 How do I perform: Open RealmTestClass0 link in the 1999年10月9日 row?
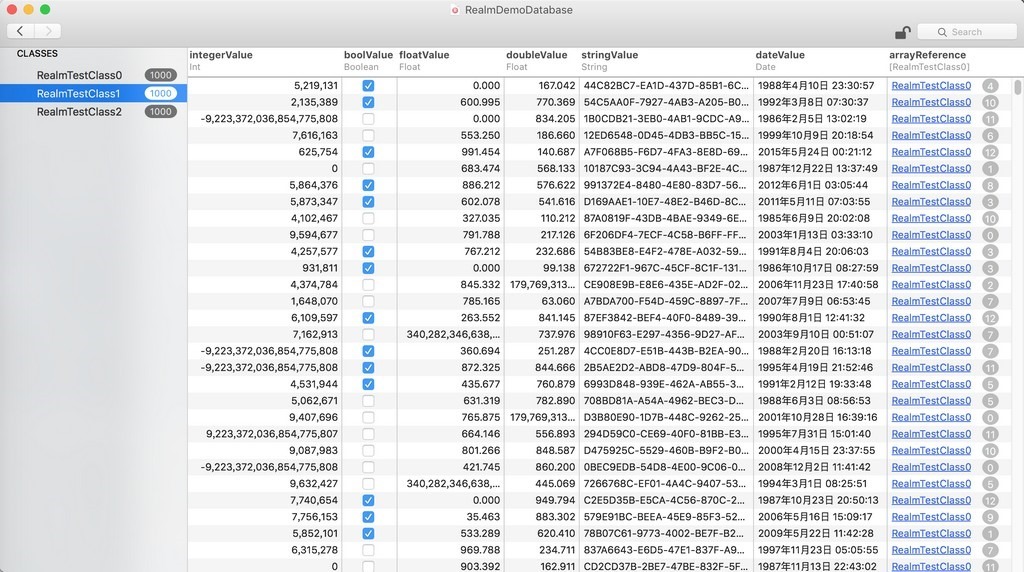pyautogui.click(x=931, y=135)
